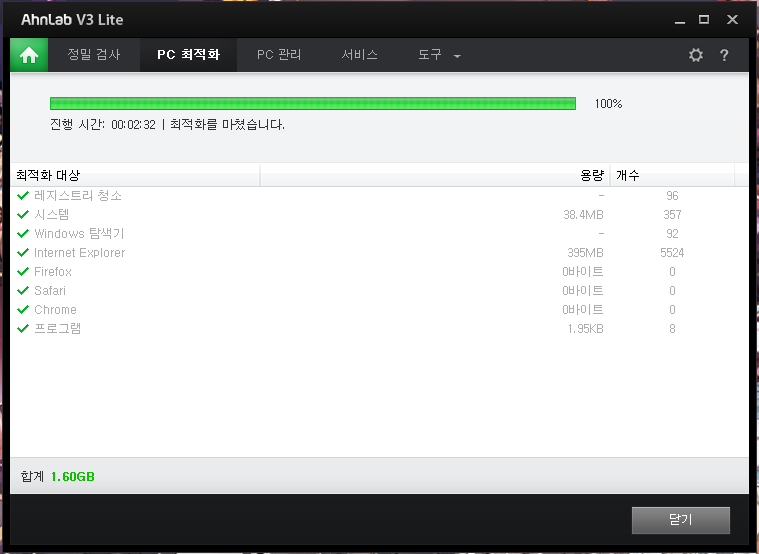Open help via the question mark icon
759x554 pixels.
tap(724, 55)
